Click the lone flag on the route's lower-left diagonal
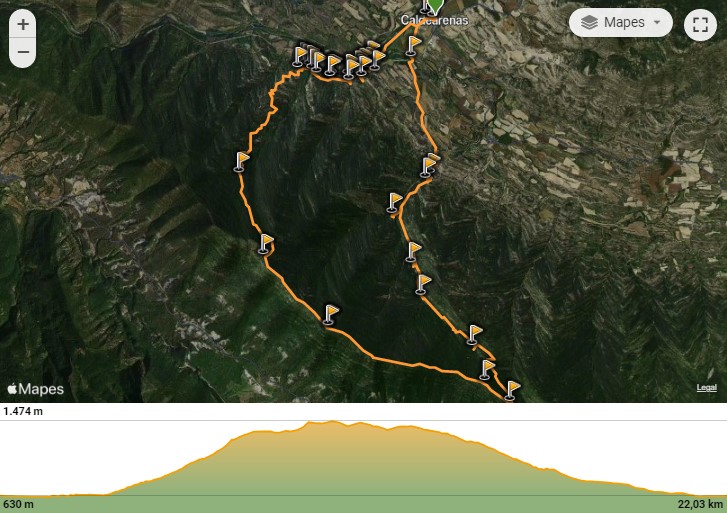Viewport: 727px width, 513px height. (330, 315)
